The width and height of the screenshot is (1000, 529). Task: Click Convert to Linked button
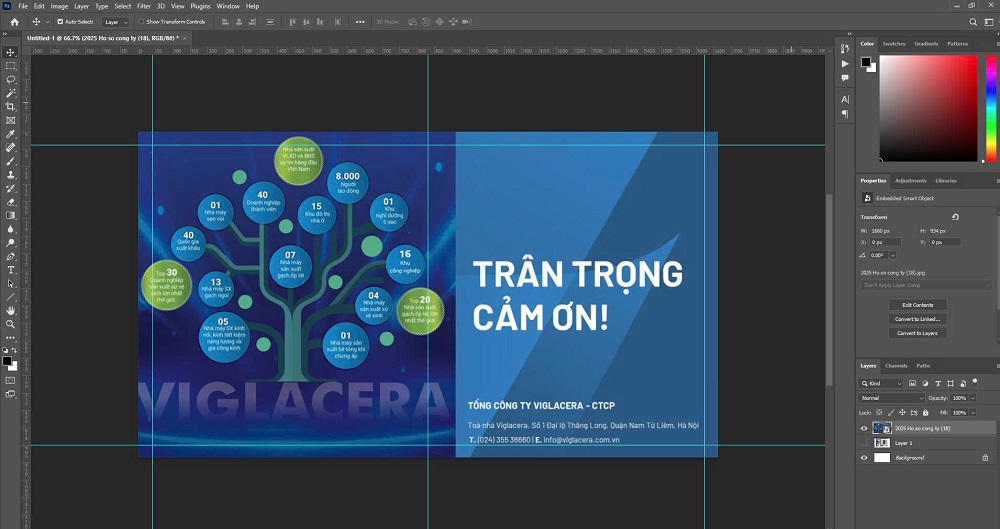coord(918,319)
